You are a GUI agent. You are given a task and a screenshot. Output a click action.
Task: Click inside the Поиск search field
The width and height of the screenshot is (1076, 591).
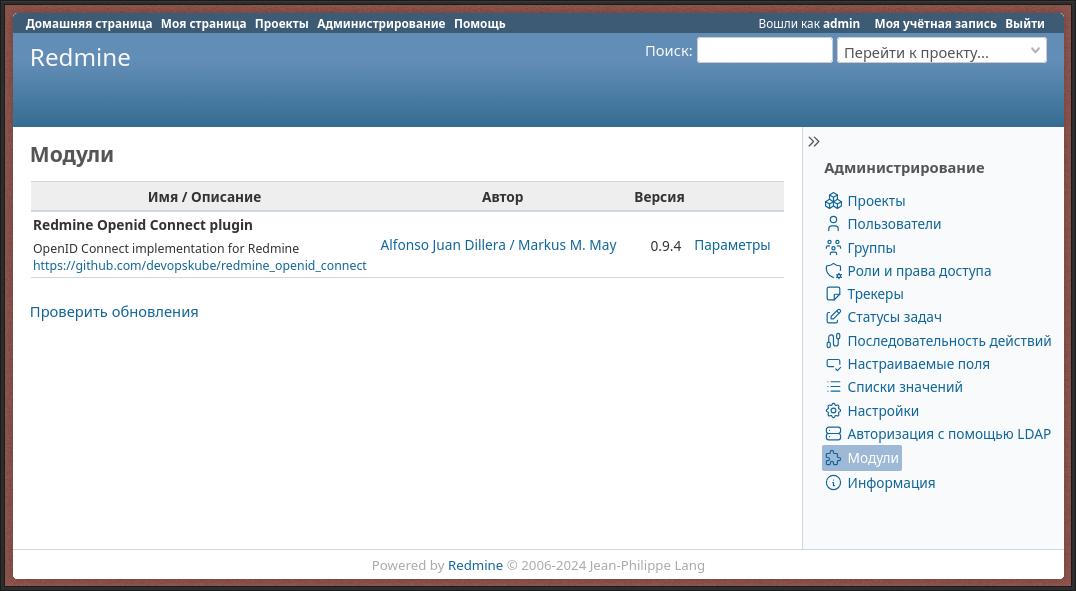coord(764,50)
